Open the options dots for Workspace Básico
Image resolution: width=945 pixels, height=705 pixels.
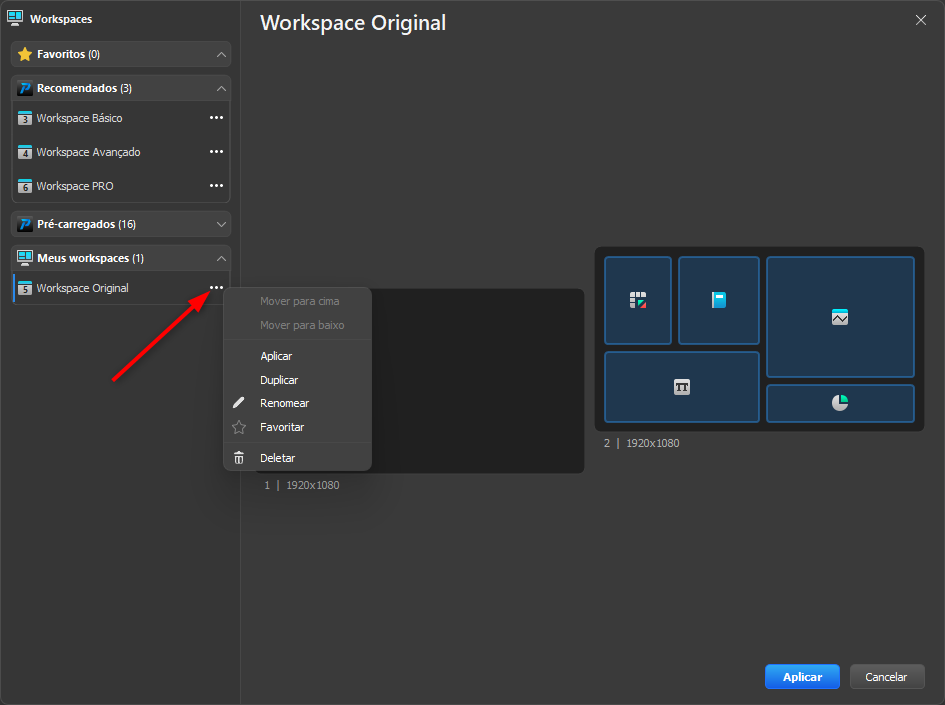[x=216, y=118]
